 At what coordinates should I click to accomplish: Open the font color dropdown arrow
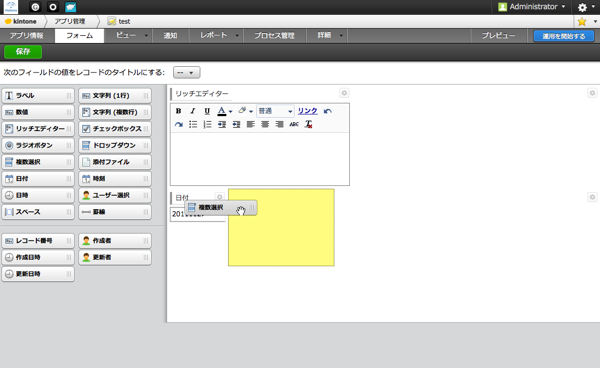click(230, 112)
